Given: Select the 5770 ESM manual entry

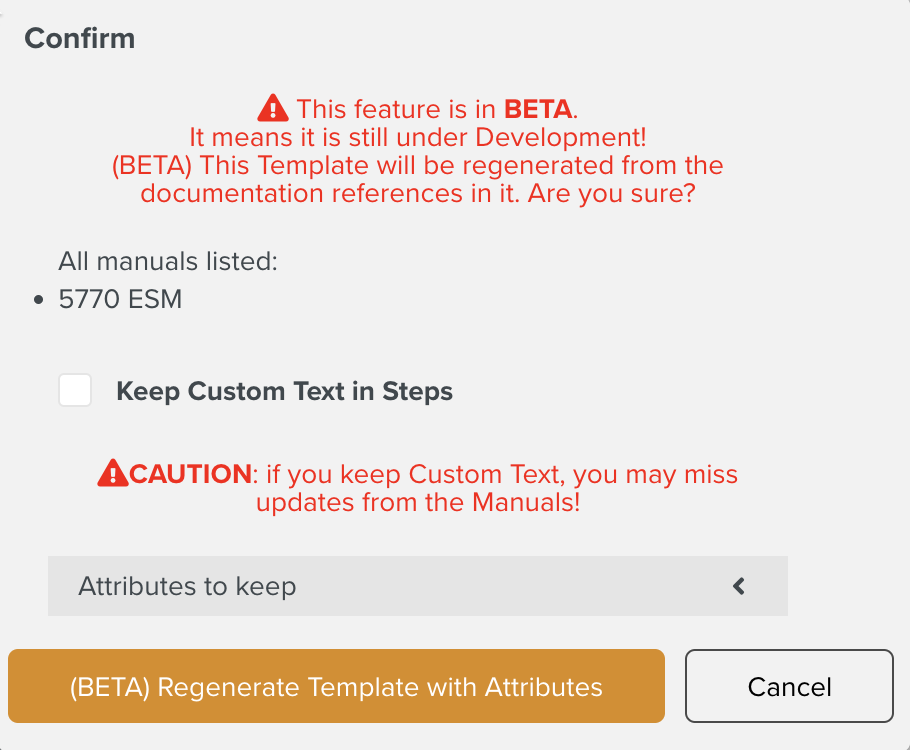Looking at the screenshot, I should click(121, 298).
